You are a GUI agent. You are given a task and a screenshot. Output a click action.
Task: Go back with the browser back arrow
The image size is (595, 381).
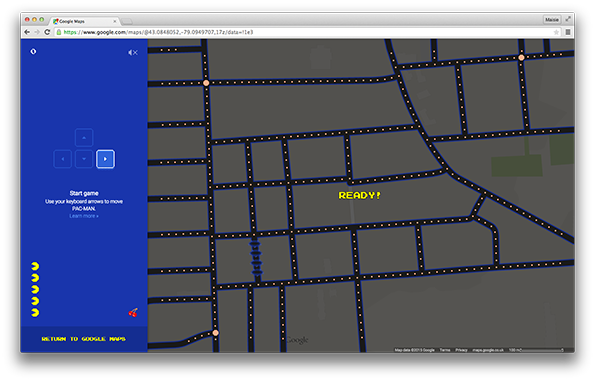click(x=27, y=32)
